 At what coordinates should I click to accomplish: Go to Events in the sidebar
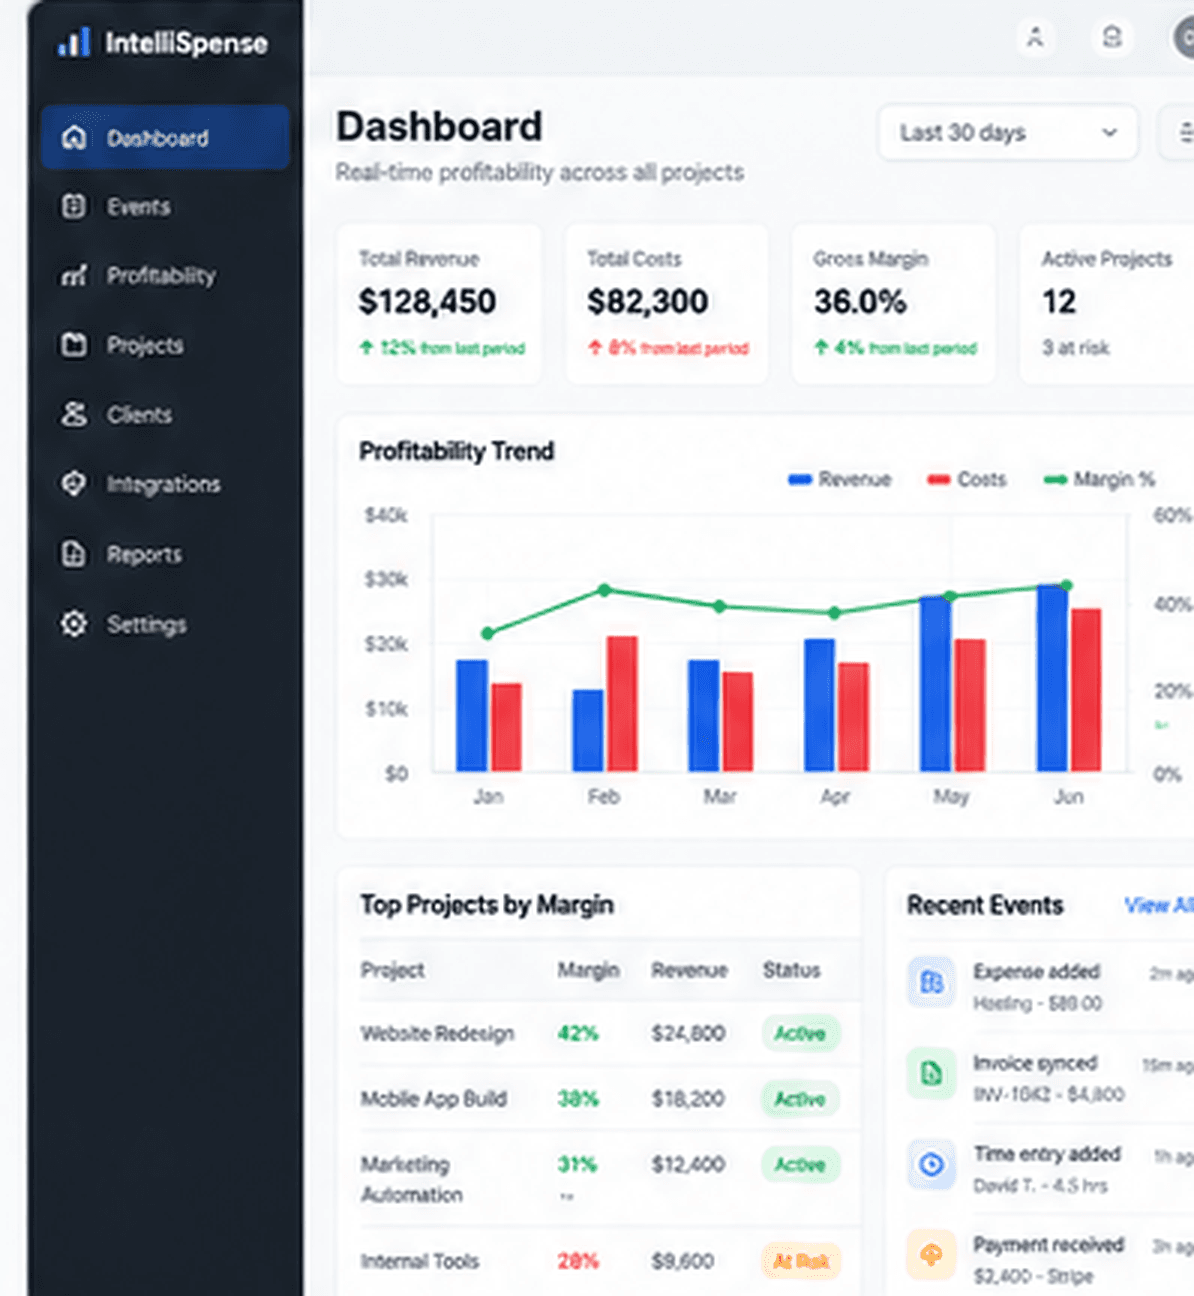[165, 206]
